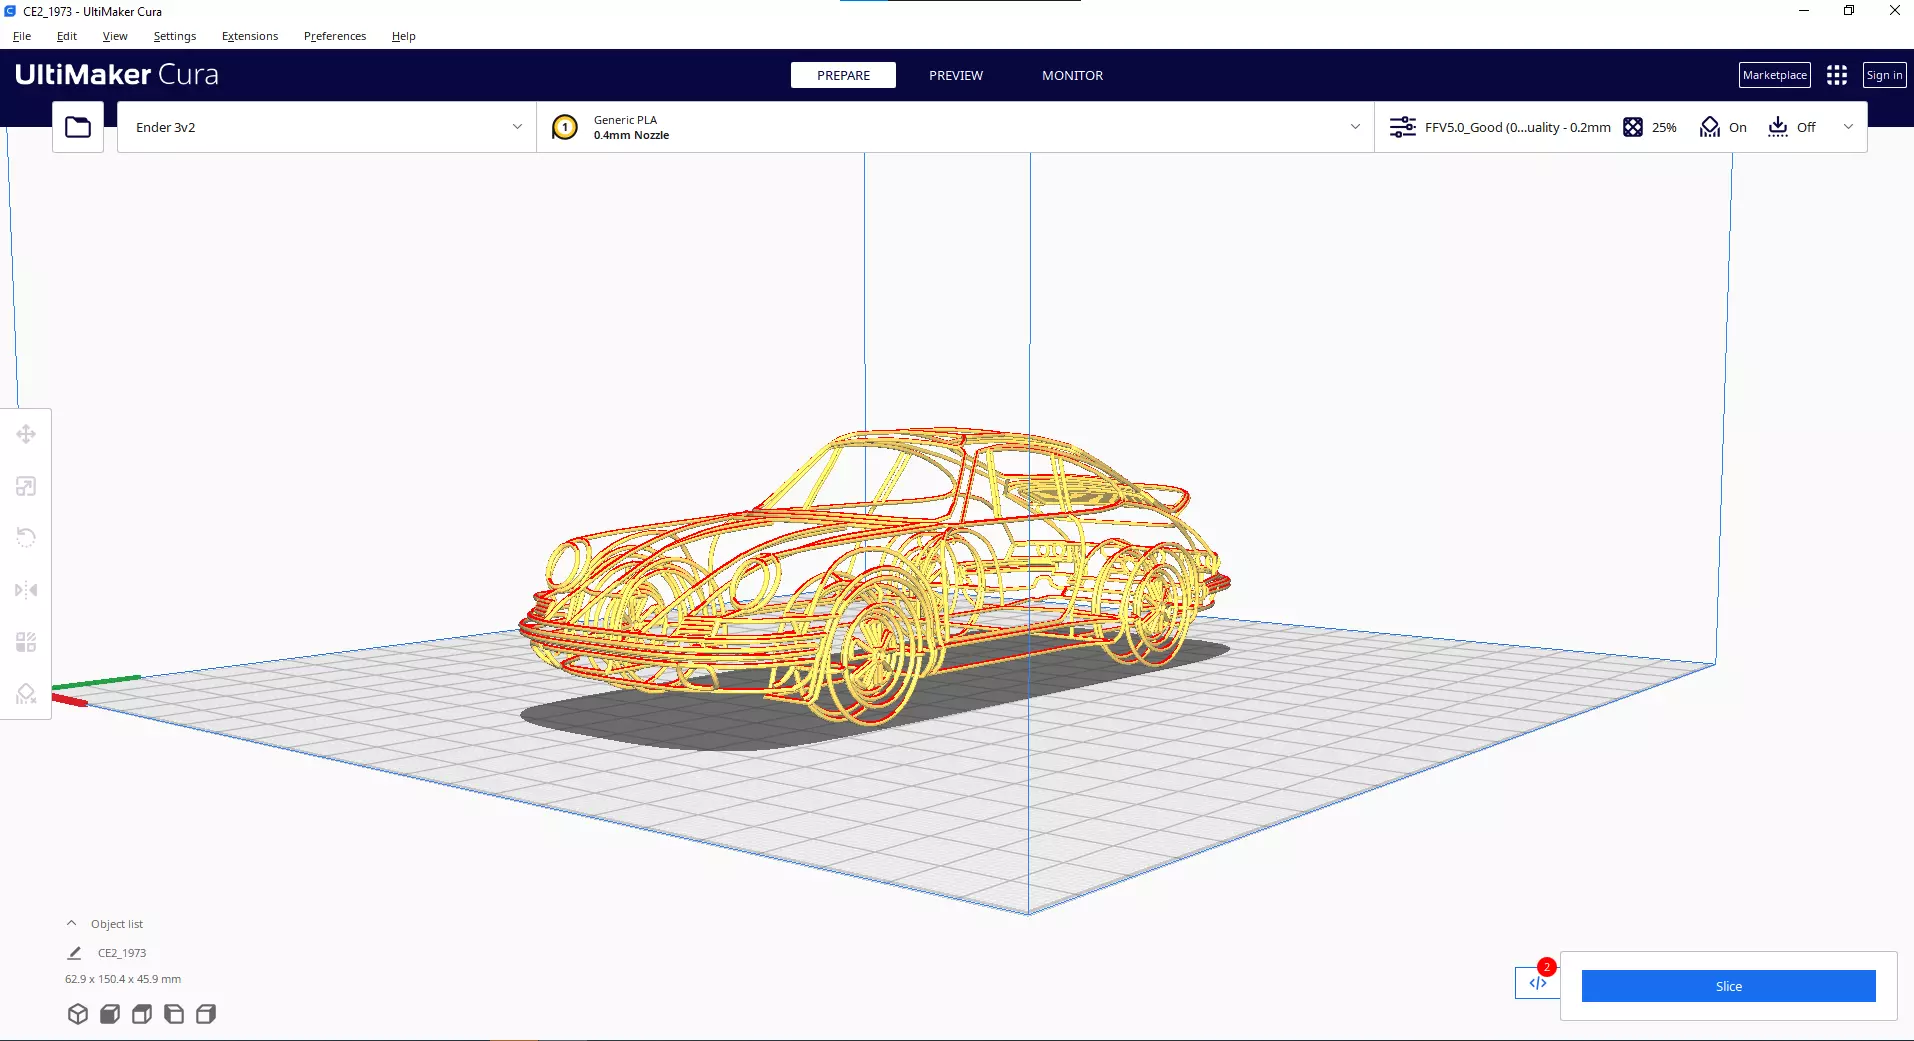Click the adhesion Off indicator

coord(1792,127)
